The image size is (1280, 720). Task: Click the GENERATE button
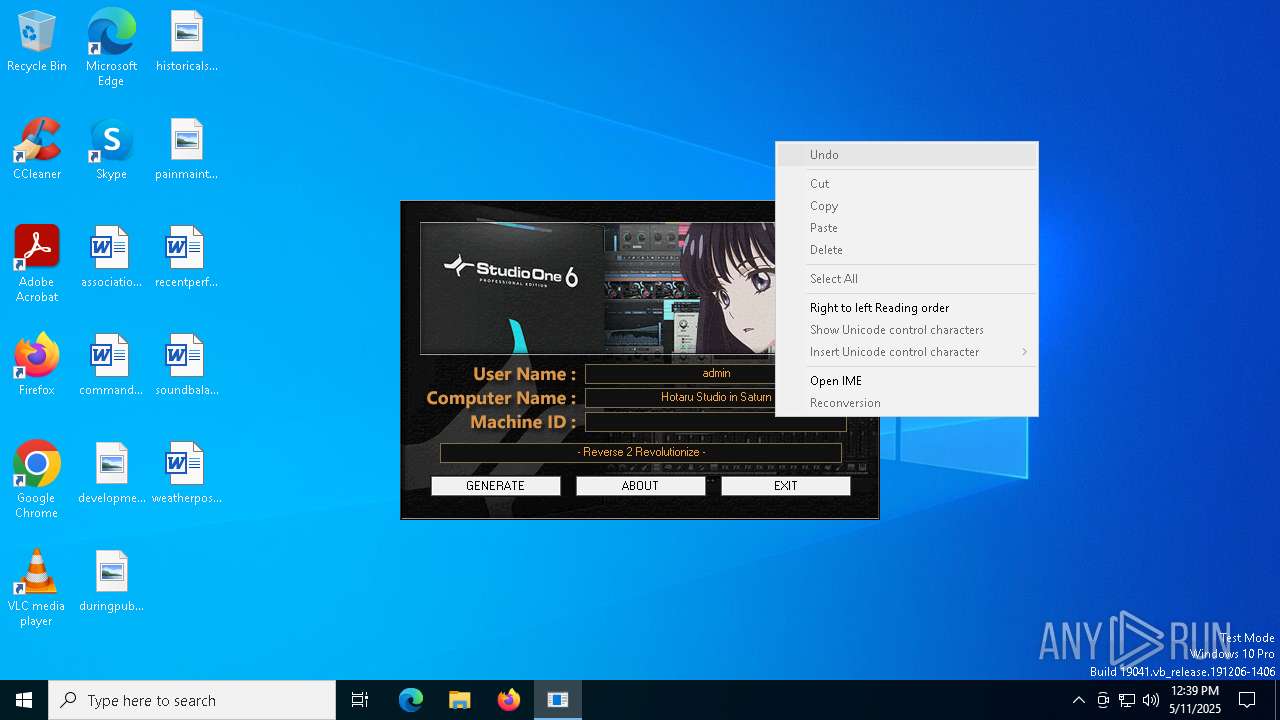point(495,486)
